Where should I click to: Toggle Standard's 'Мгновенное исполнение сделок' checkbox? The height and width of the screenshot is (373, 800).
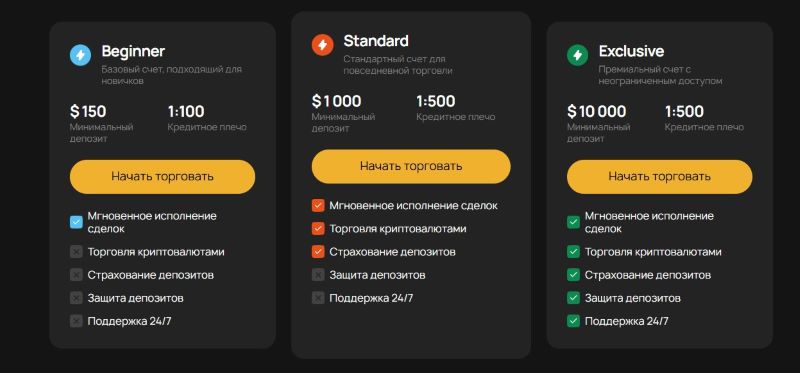(318, 206)
